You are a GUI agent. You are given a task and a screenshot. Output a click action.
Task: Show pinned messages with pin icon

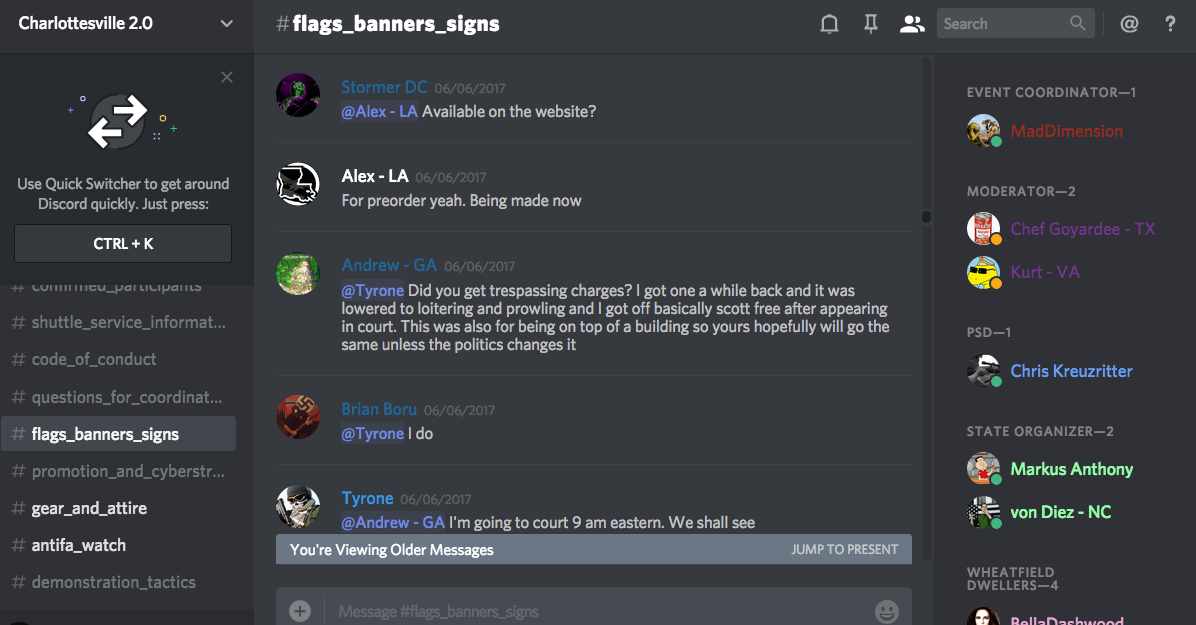coord(870,24)
